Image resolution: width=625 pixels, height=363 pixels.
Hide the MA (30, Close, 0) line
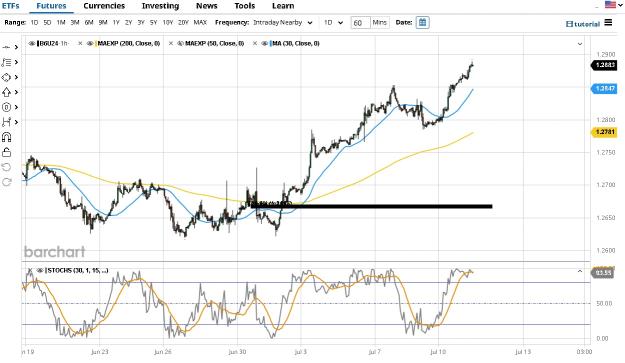click(x=264, y=43)
